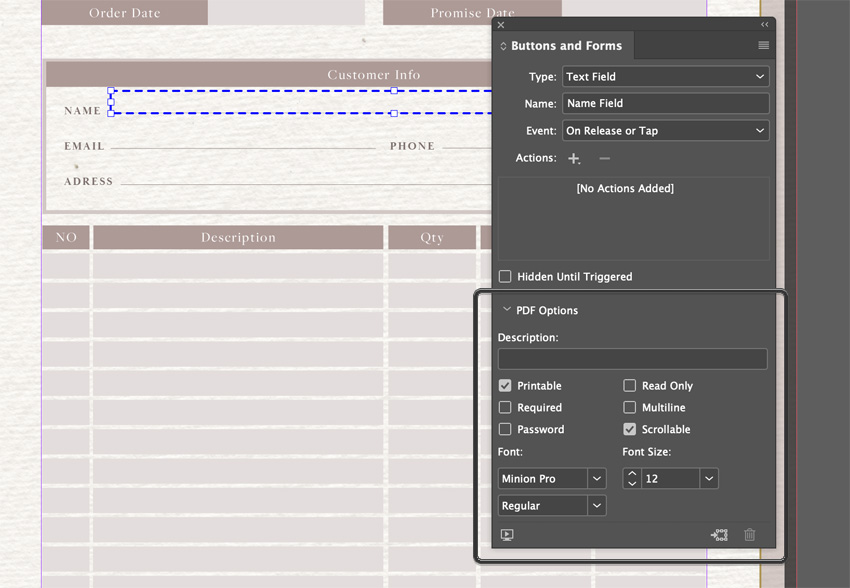
Task: Add an action with the plus icon
Action: 573,158
